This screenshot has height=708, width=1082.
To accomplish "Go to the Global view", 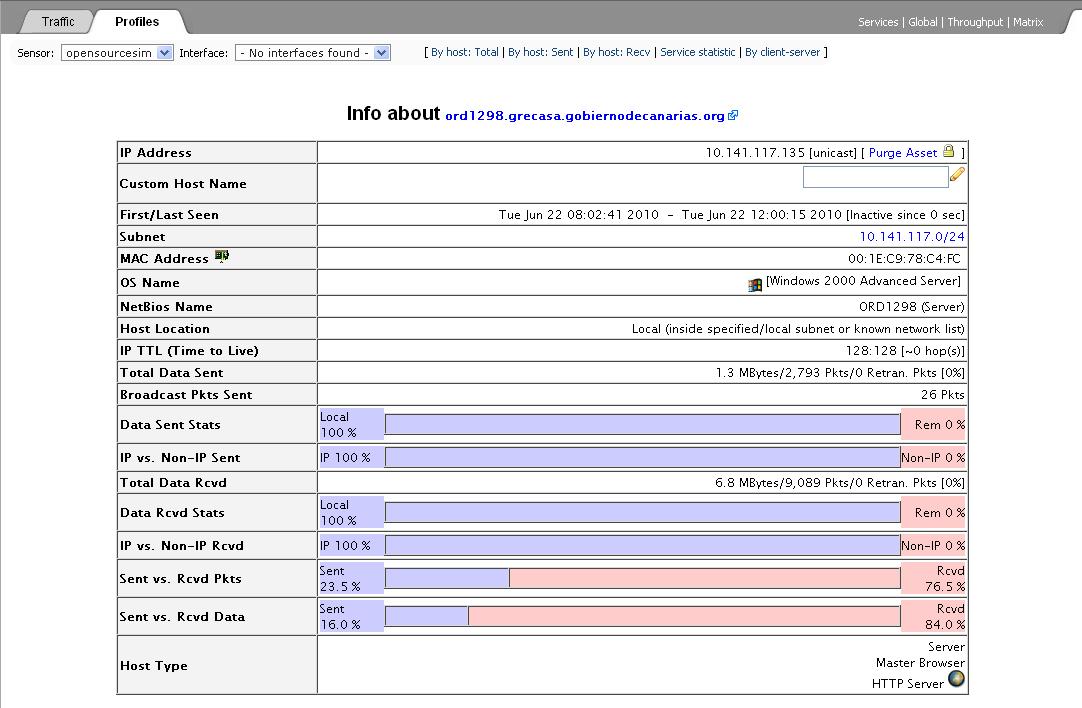I will [922, 22].
